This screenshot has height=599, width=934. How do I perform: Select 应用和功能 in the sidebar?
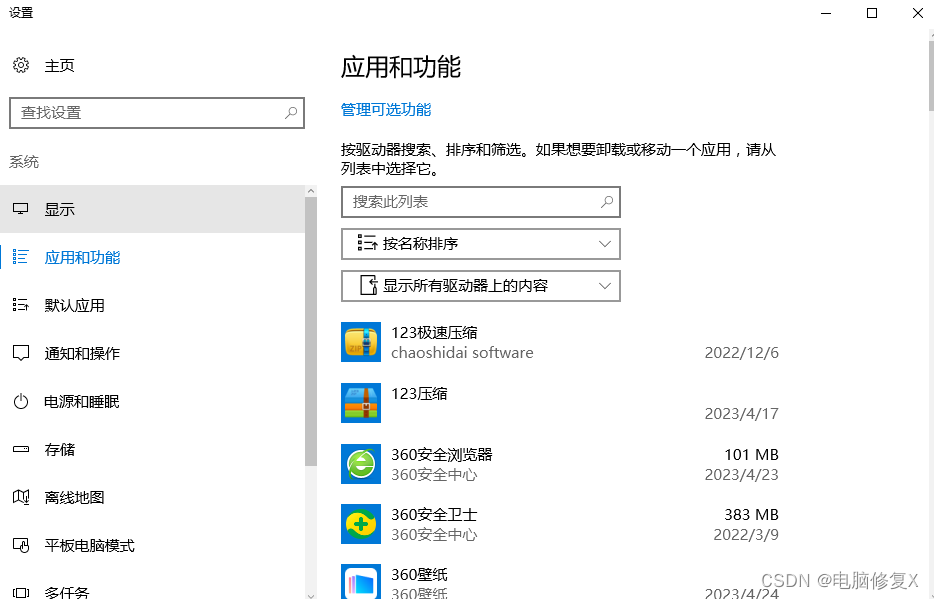(x=152, y=257)
